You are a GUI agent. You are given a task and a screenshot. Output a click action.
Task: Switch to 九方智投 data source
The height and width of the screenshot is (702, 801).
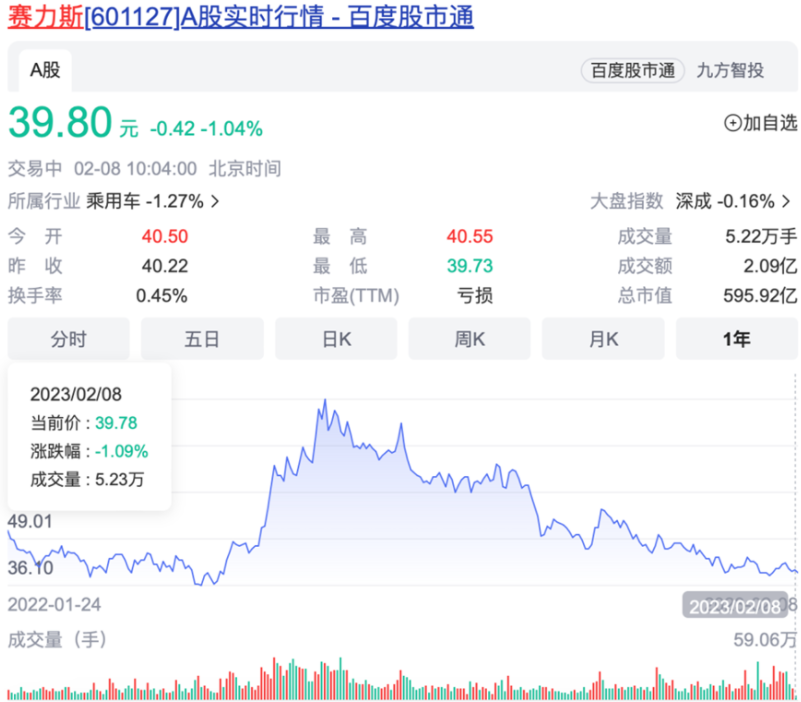(x=730, y=71)
